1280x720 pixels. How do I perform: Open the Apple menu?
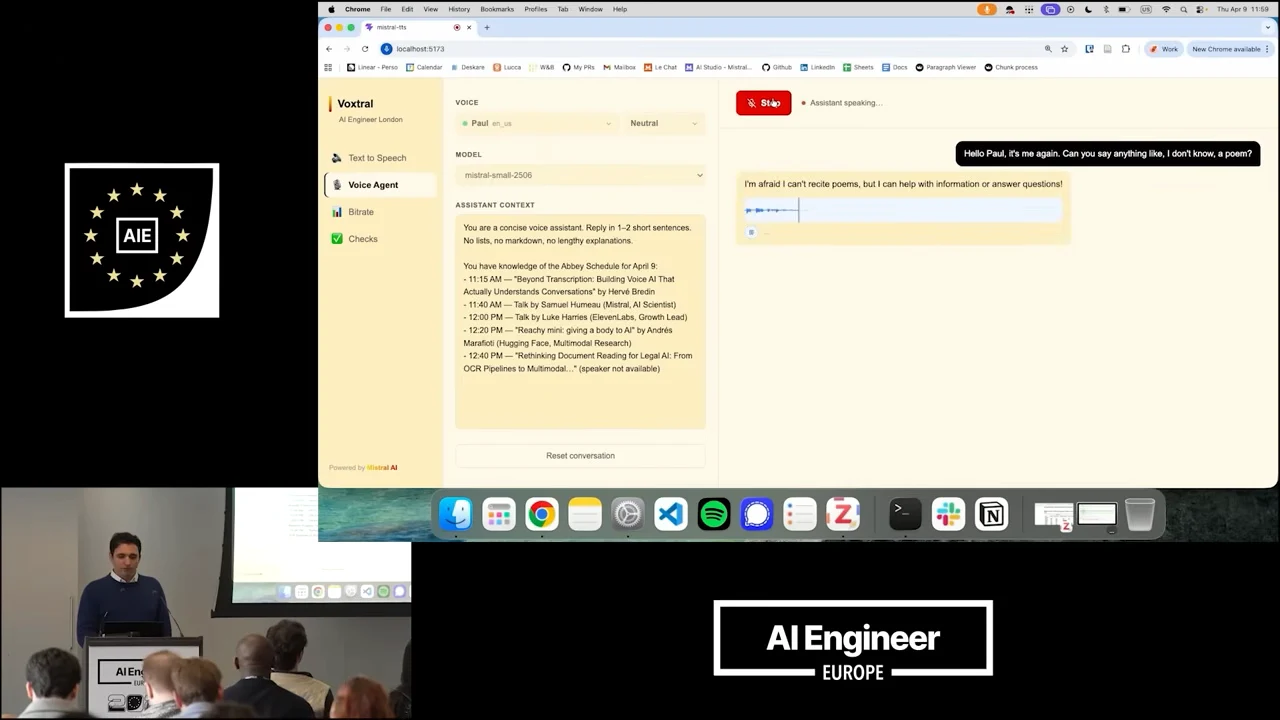332,9
